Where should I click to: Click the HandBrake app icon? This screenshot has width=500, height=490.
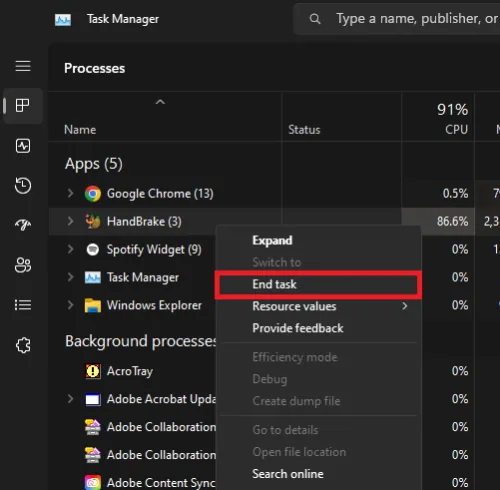(x=93, y=221)
